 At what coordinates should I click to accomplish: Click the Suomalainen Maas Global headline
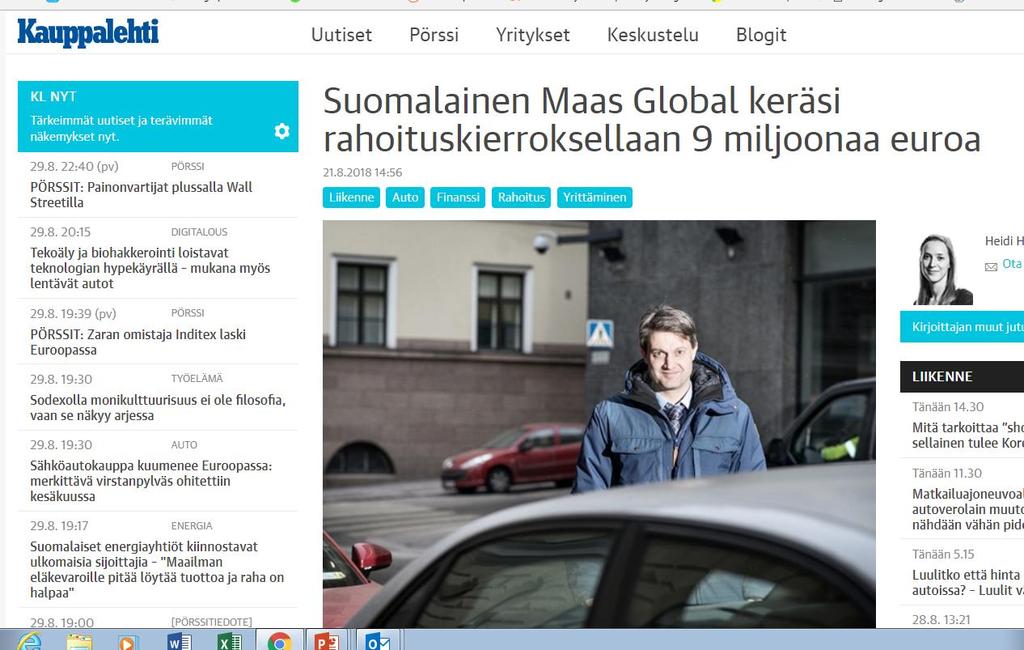coord(652,120)
